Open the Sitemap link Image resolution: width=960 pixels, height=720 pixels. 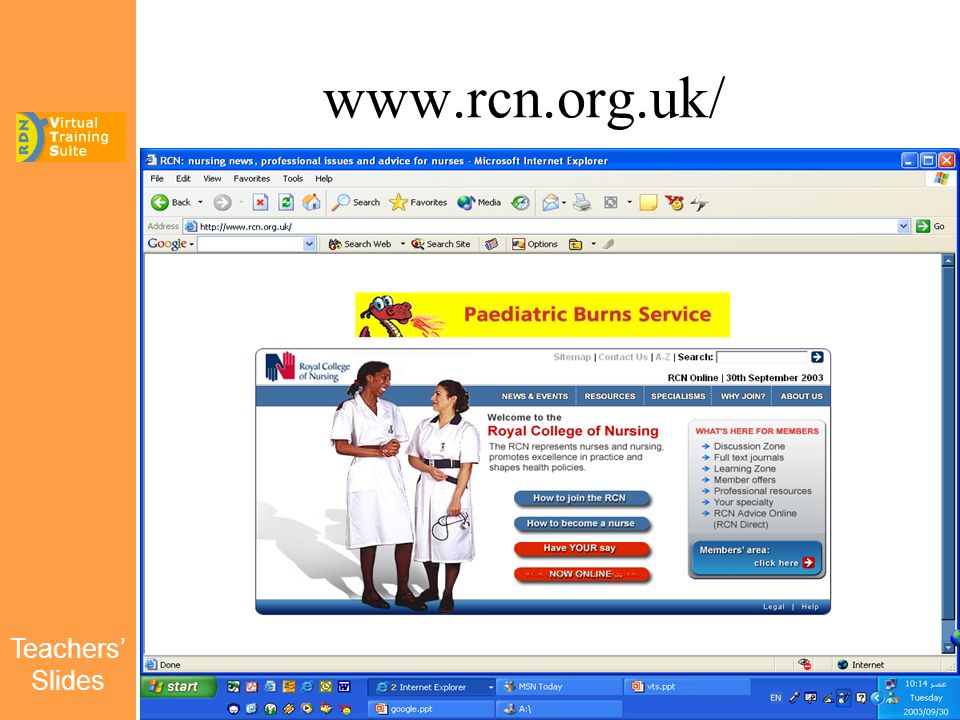tap(572, 357)
